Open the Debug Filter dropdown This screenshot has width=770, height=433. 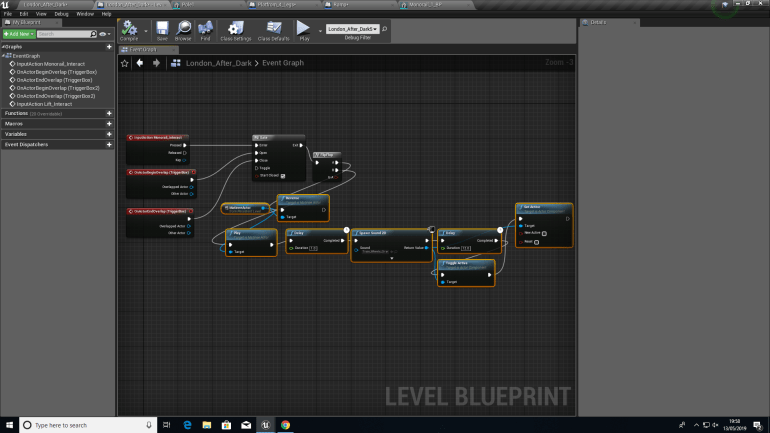[x=352, y=30]
